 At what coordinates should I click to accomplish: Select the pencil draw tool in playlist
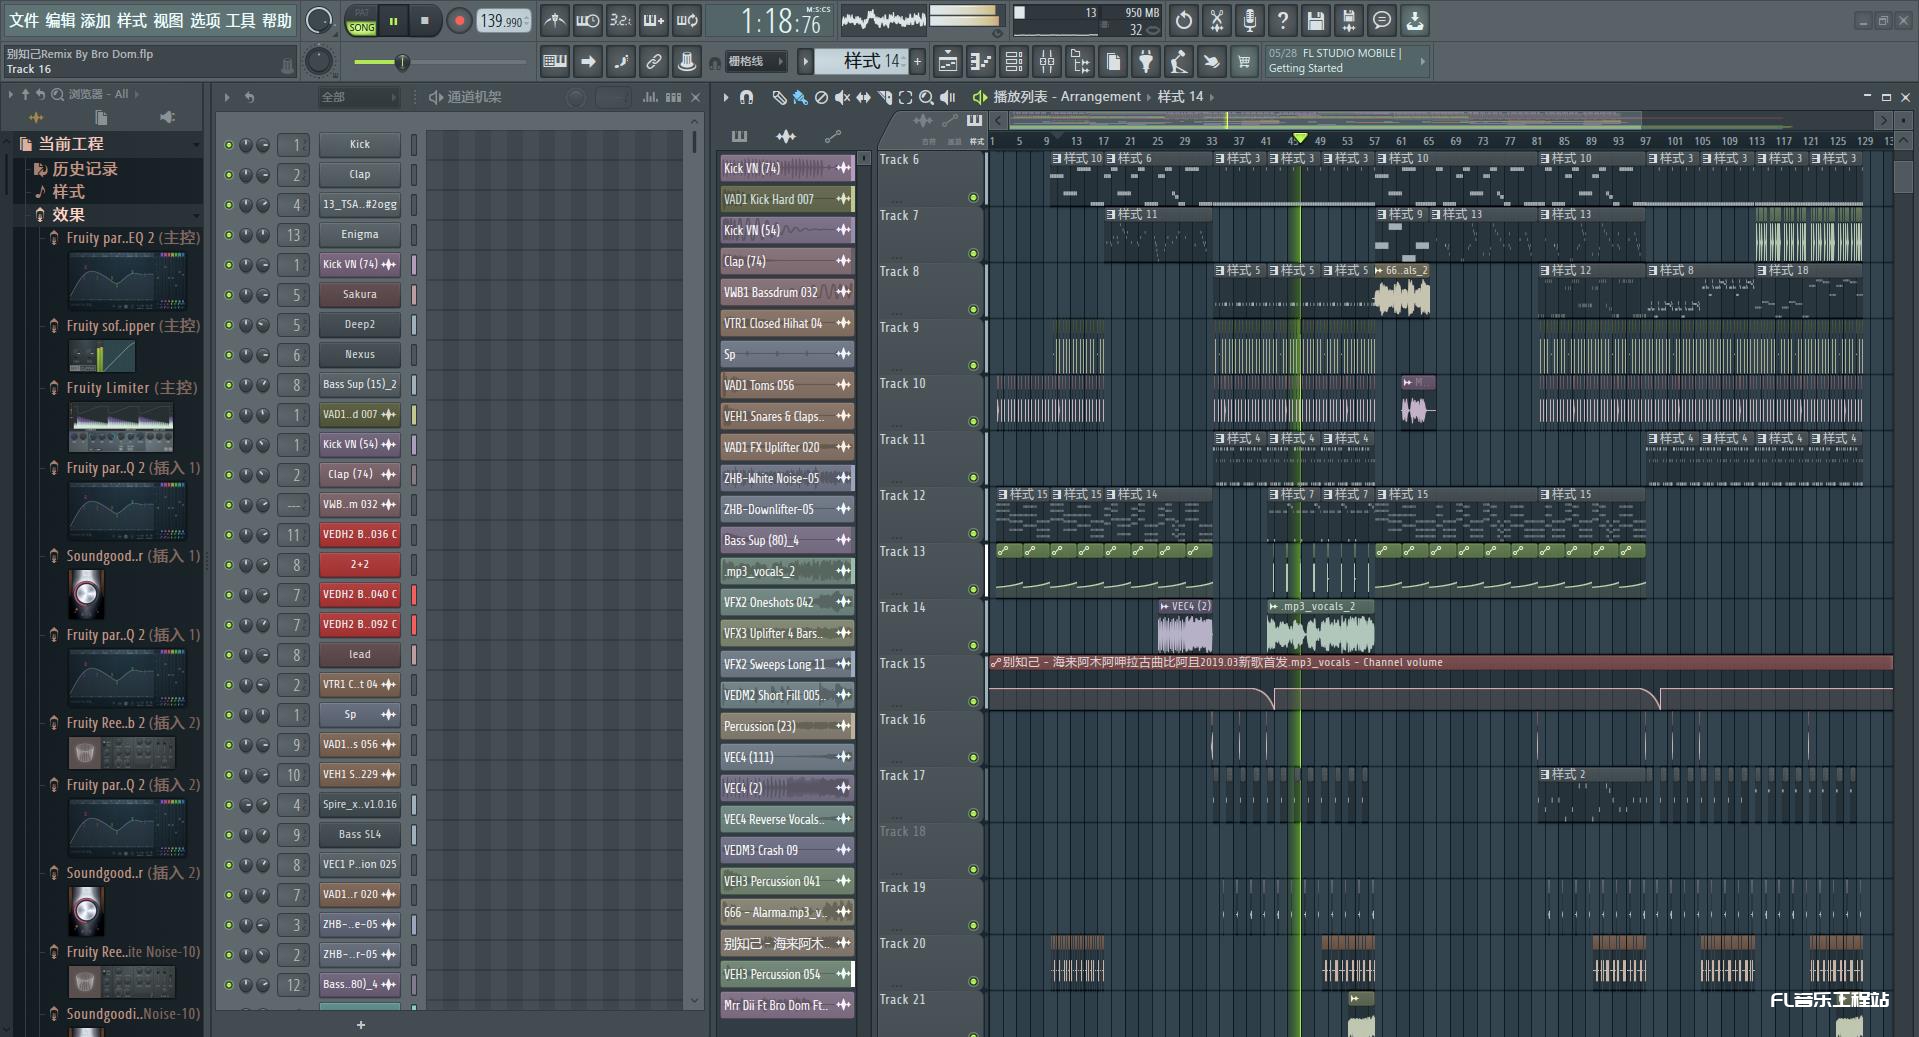pos(778,97)
